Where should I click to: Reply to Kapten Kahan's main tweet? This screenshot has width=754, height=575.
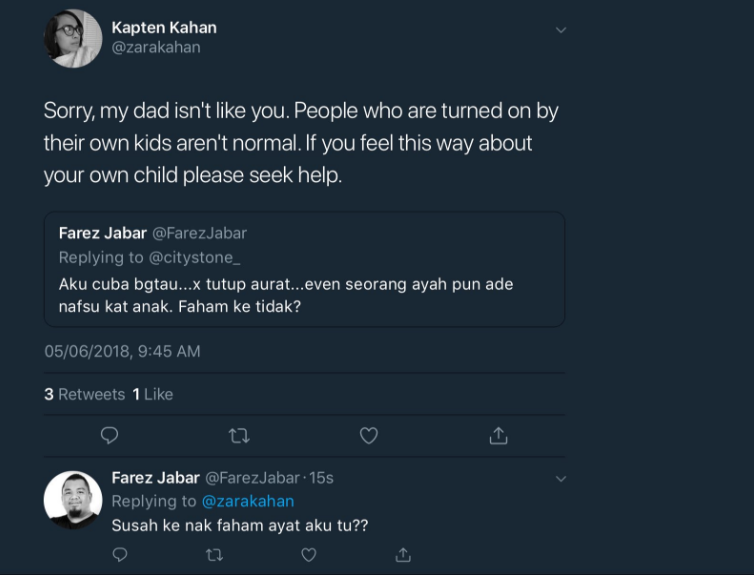coord(110,436)
